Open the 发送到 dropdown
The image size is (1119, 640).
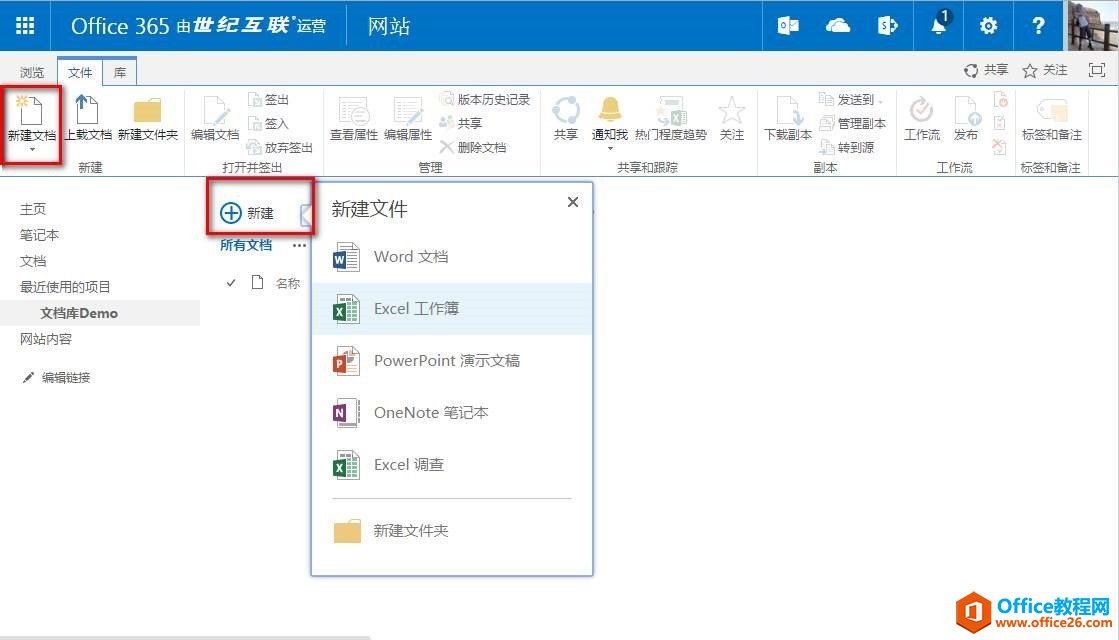point(851,99)
